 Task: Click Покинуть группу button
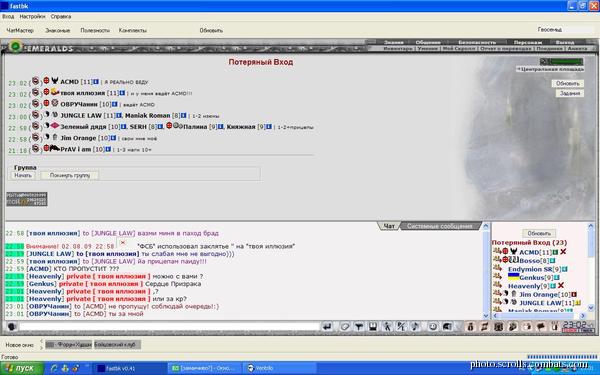[70, 175]
